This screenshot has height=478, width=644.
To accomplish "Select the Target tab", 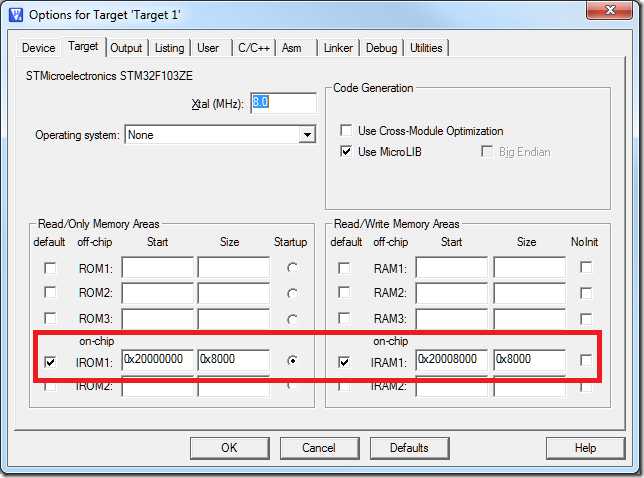I will (83, 46).
